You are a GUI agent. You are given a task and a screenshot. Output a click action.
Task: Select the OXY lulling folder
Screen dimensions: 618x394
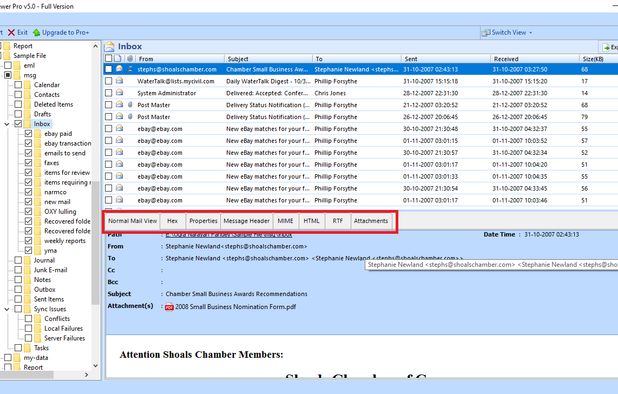(x=60, y=212)
